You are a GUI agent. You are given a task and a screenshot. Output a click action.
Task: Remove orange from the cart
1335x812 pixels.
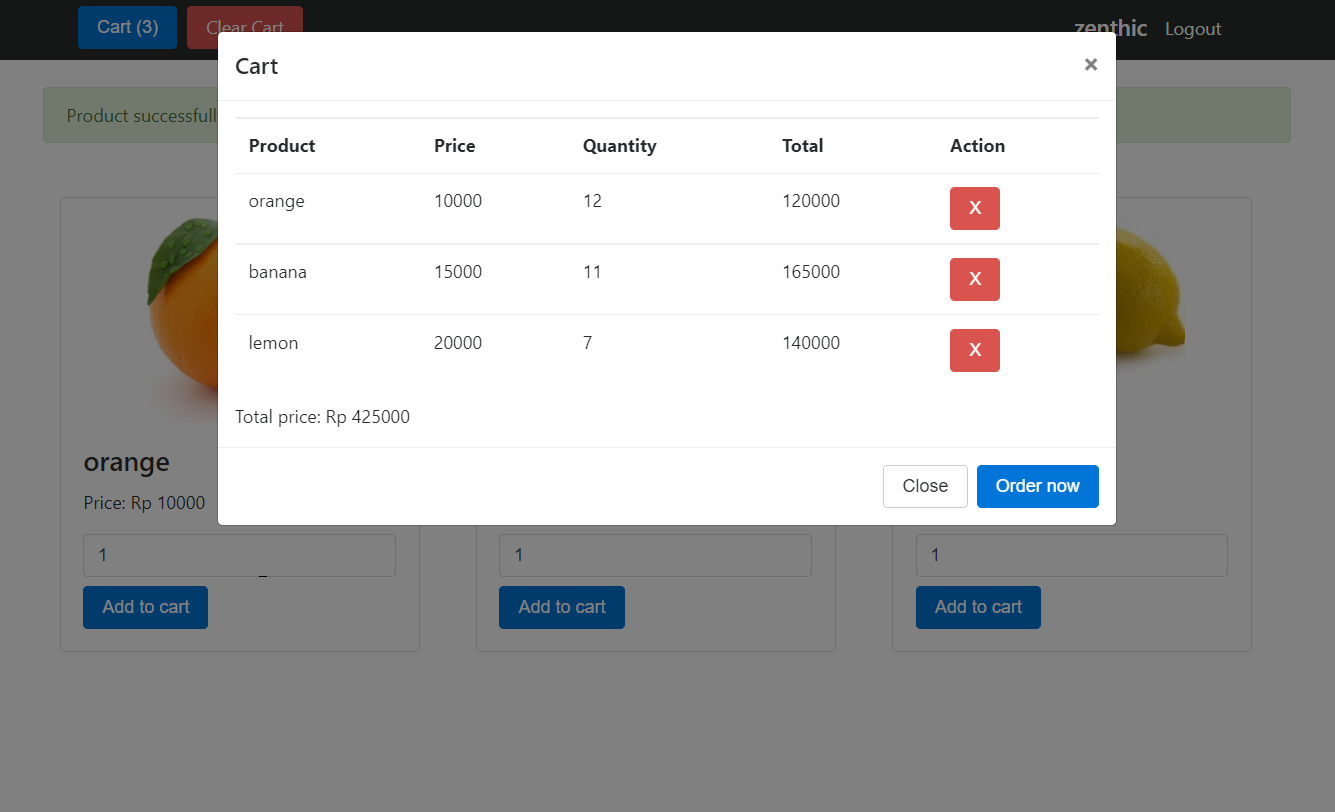[x=974, y=208]
